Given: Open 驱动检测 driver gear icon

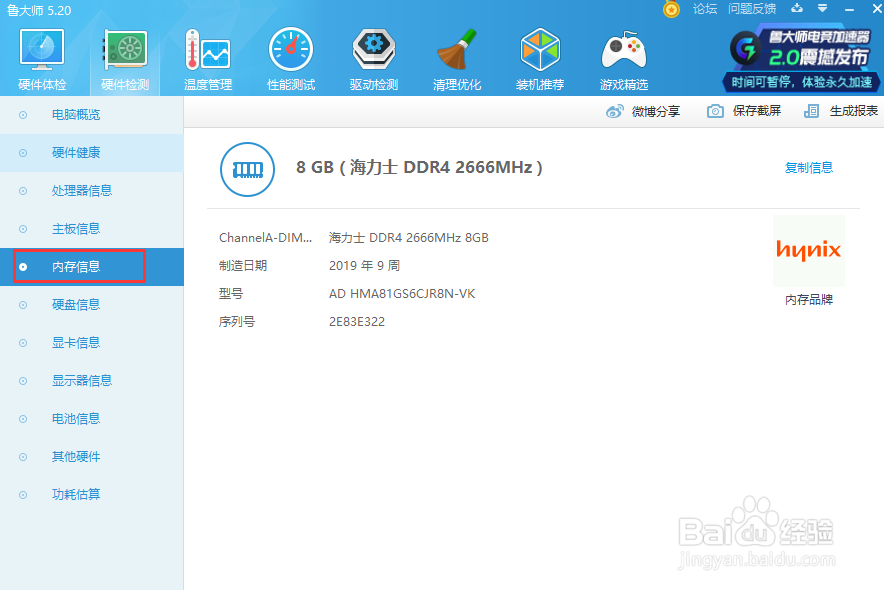Looking at the screenshot, I should 374,59.
